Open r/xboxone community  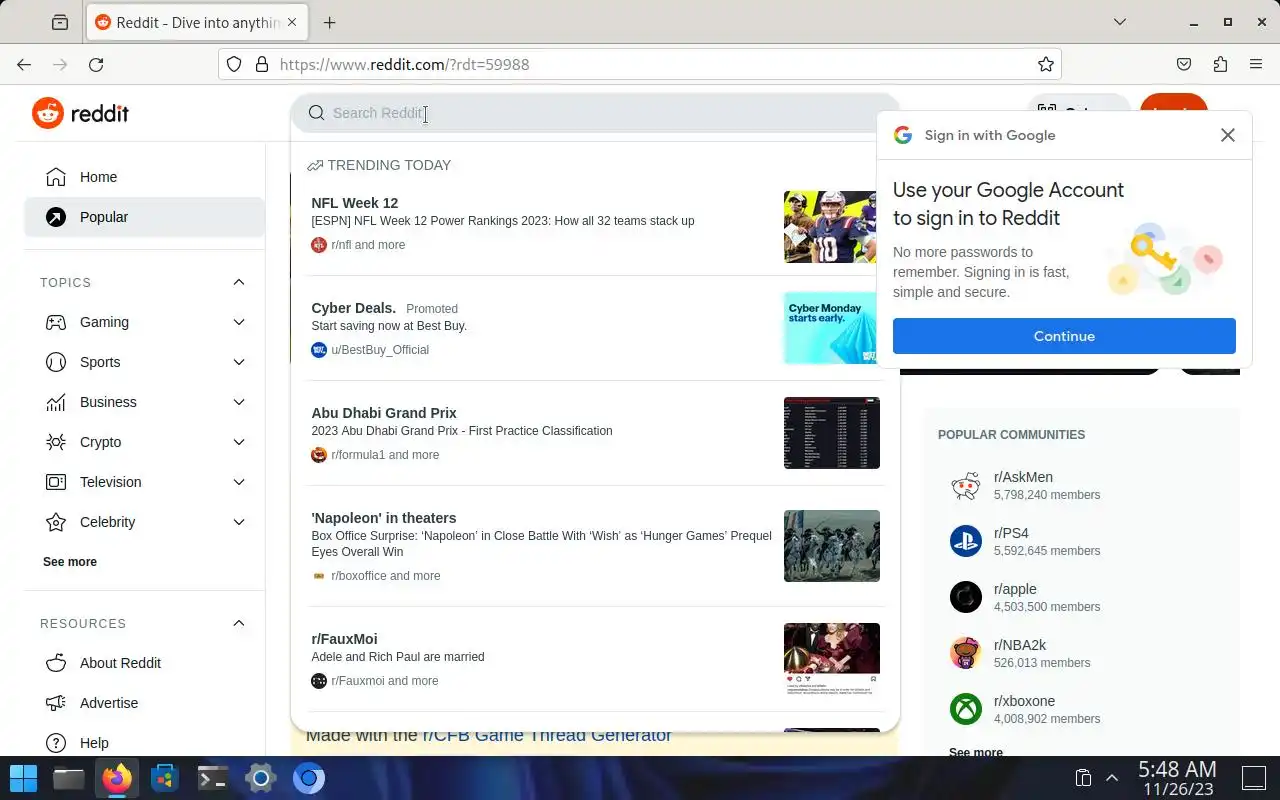pyautogui.click(x=1082, y=710)
